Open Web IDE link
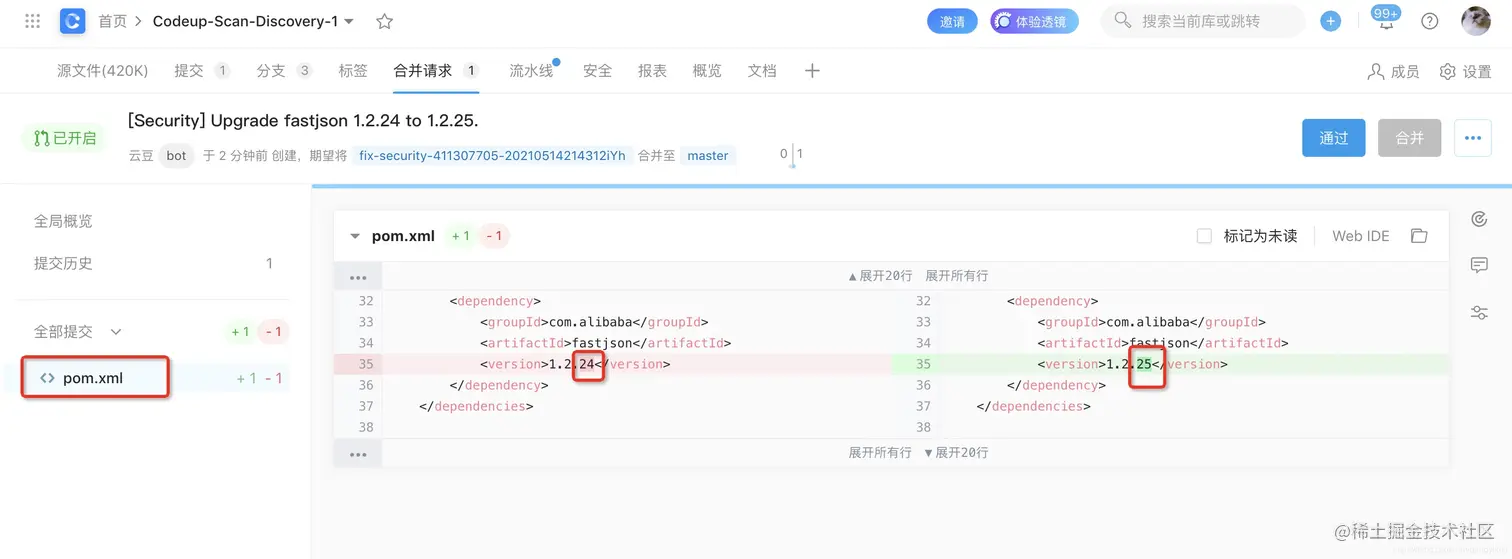 (1360, 236)
